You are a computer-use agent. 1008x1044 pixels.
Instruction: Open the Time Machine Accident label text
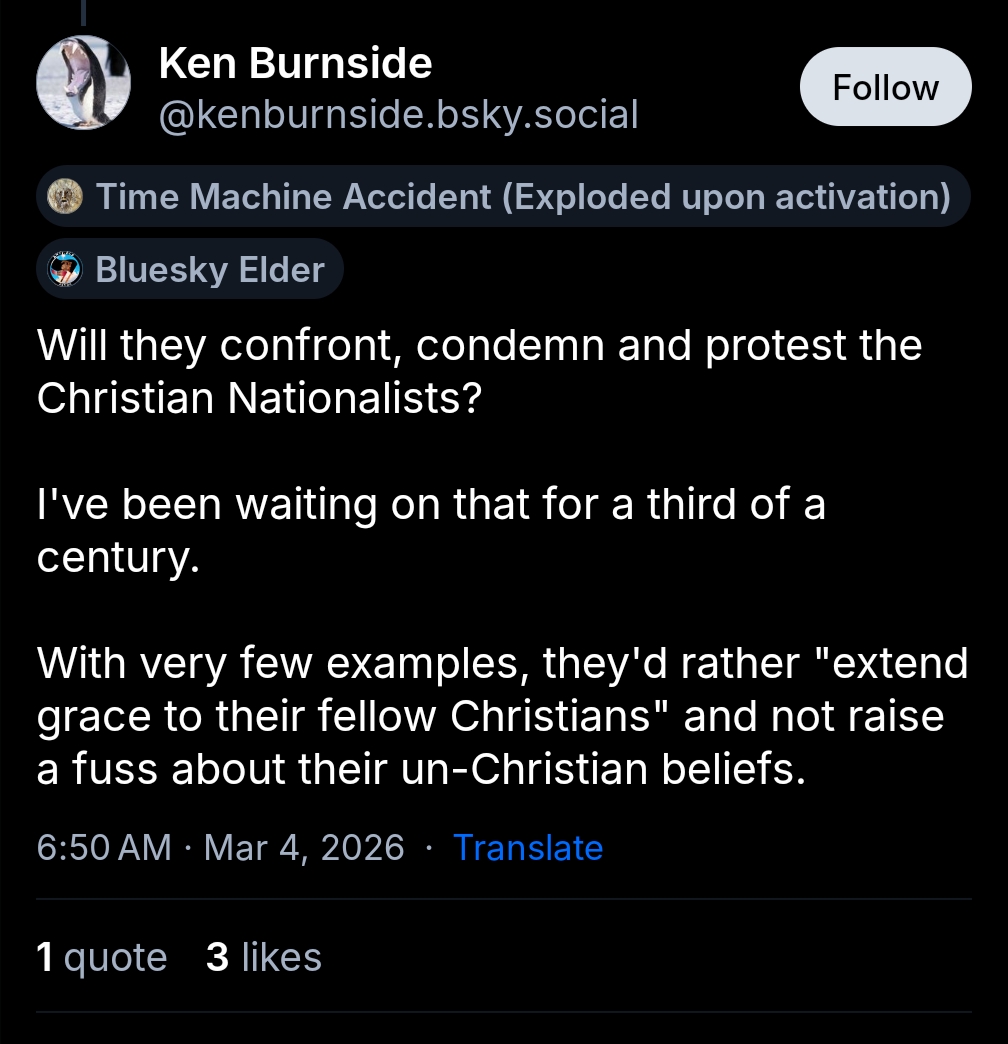pos(522,197)
